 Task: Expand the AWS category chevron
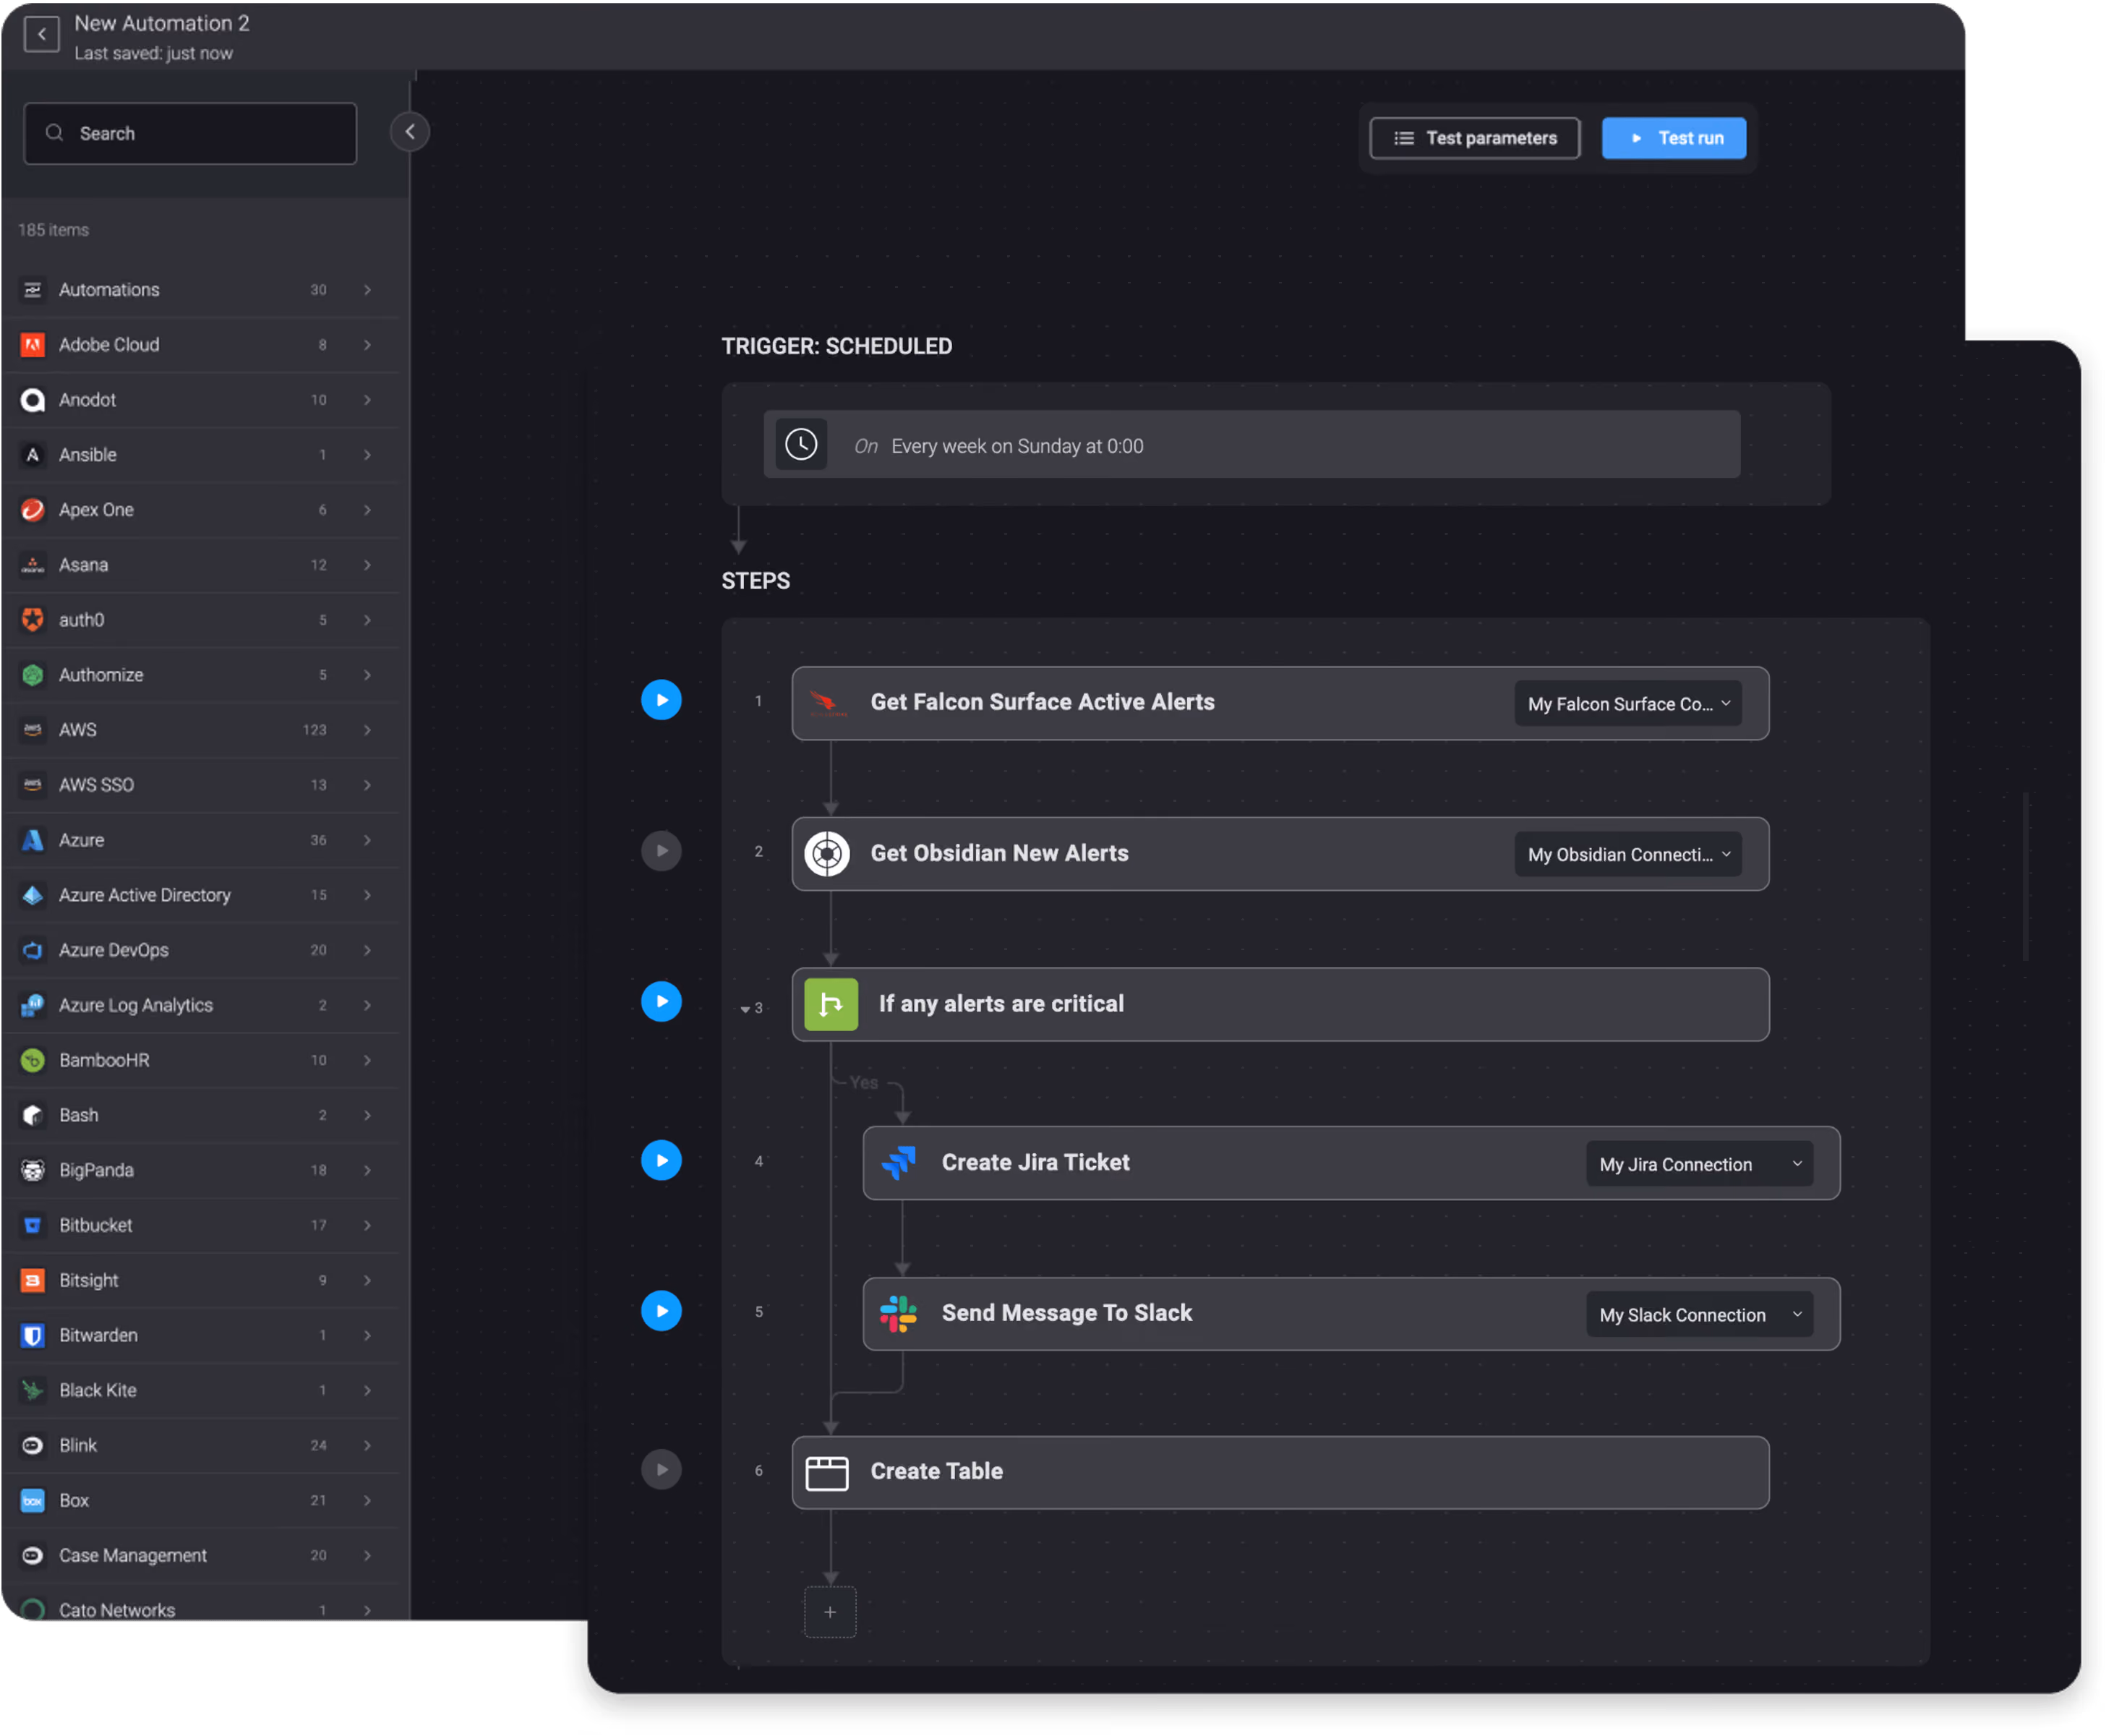pyautogui.click(x=367, y=730)
